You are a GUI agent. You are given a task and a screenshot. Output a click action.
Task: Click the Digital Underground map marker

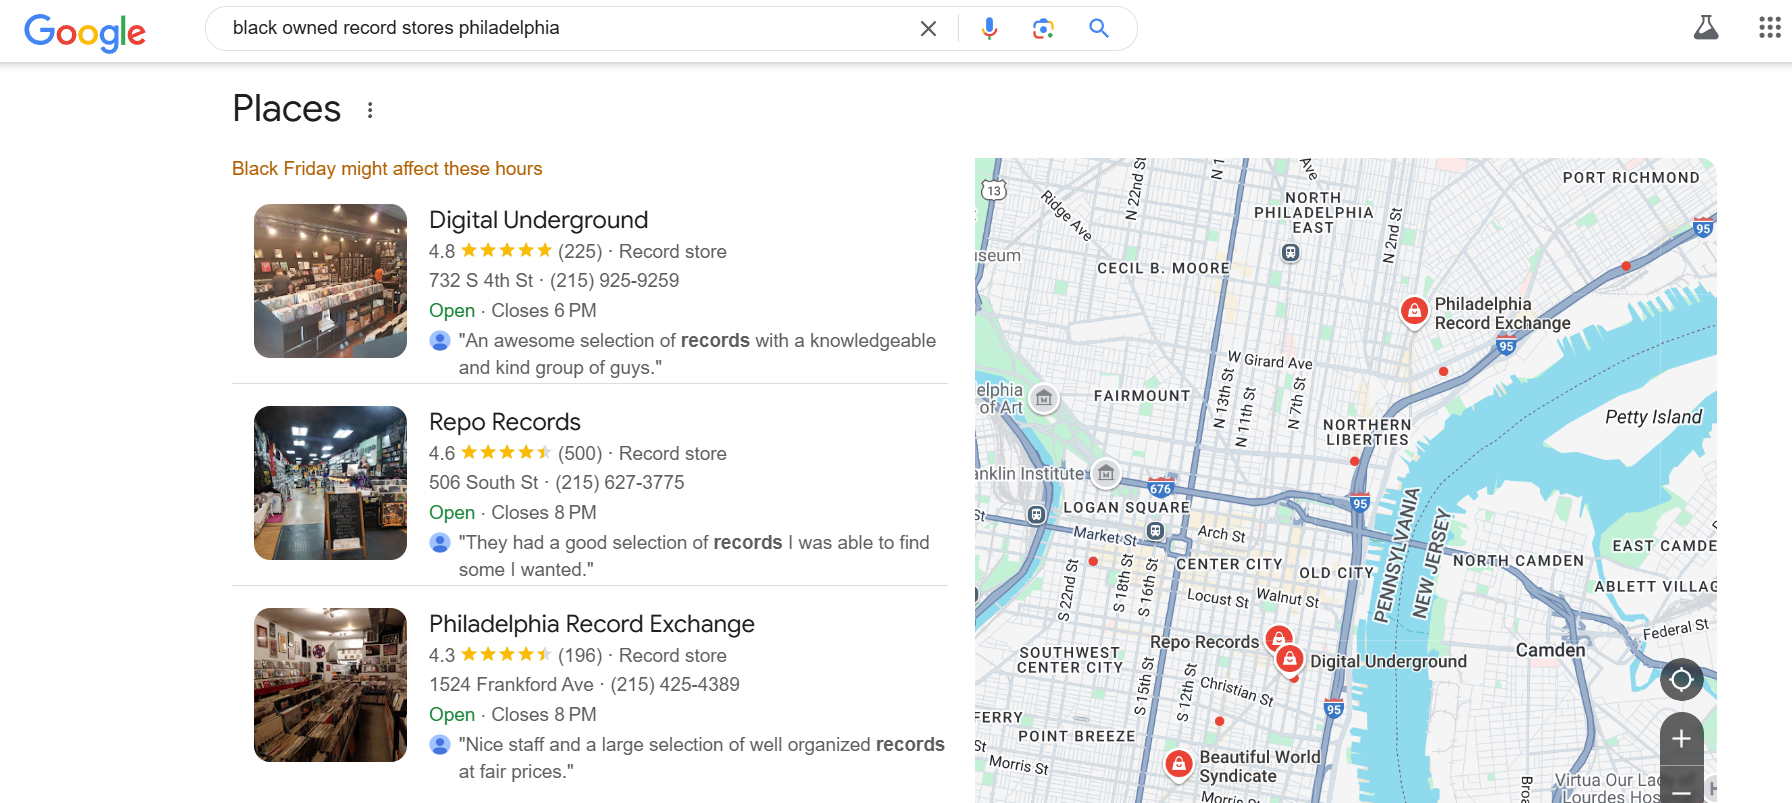coord(1290,659)
